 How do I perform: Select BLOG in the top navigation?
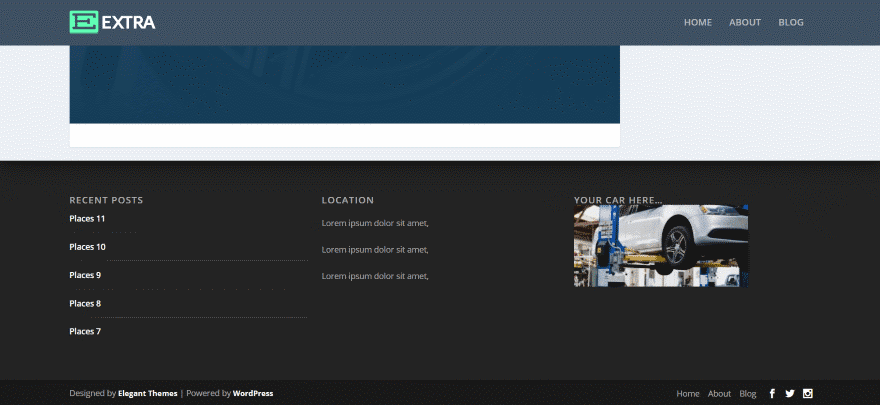pyautogui.click(x=791, y=23)
